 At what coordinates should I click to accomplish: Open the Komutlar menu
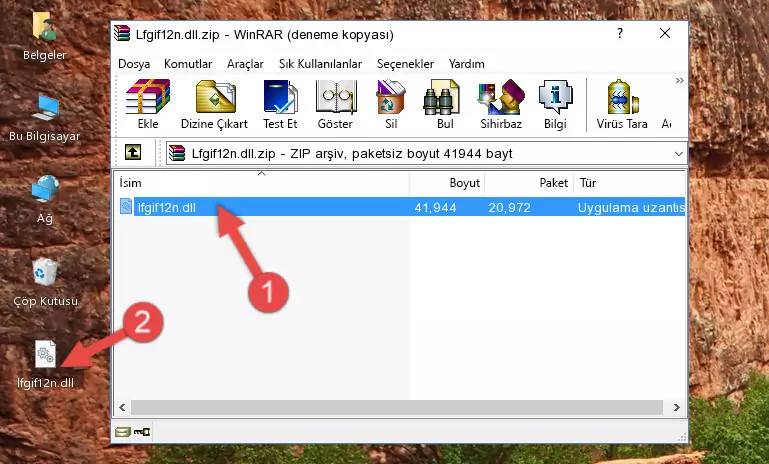coord(188,64)
